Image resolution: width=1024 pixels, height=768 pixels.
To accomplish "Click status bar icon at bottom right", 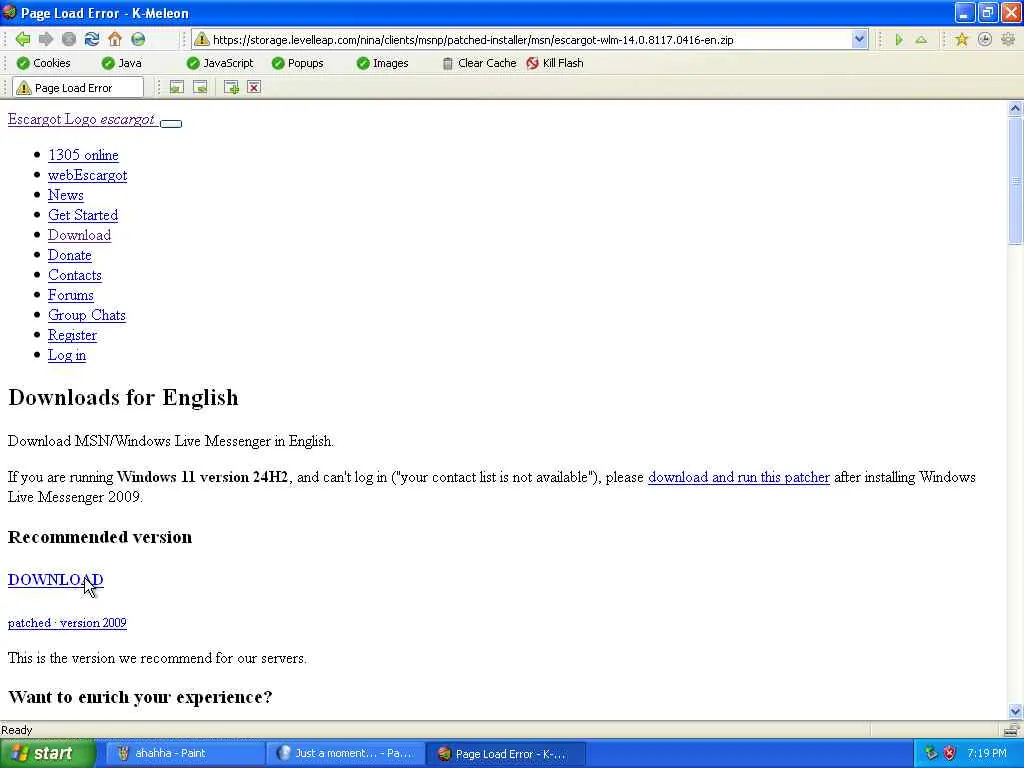I will [x=1011, y=729].
